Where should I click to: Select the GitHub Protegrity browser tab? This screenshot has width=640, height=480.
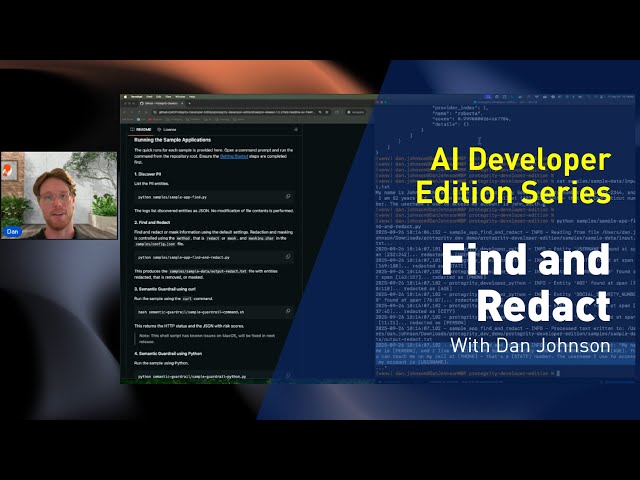(162, 104)
